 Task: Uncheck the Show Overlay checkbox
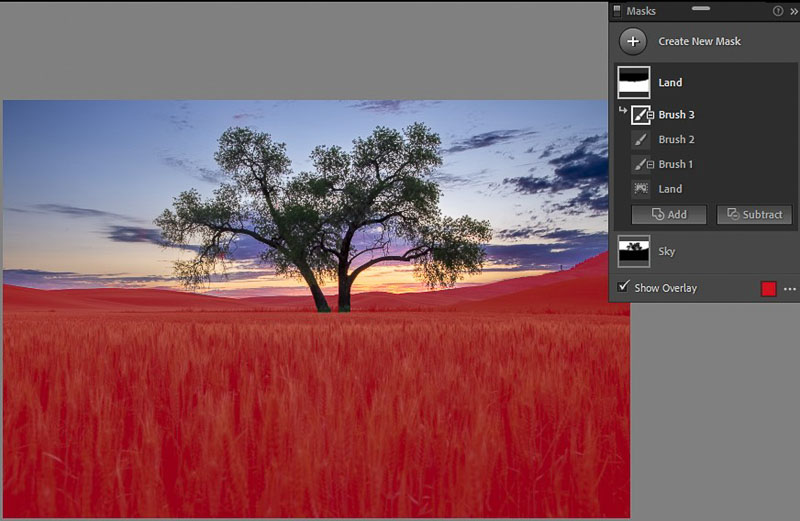[x=624, y=288]
